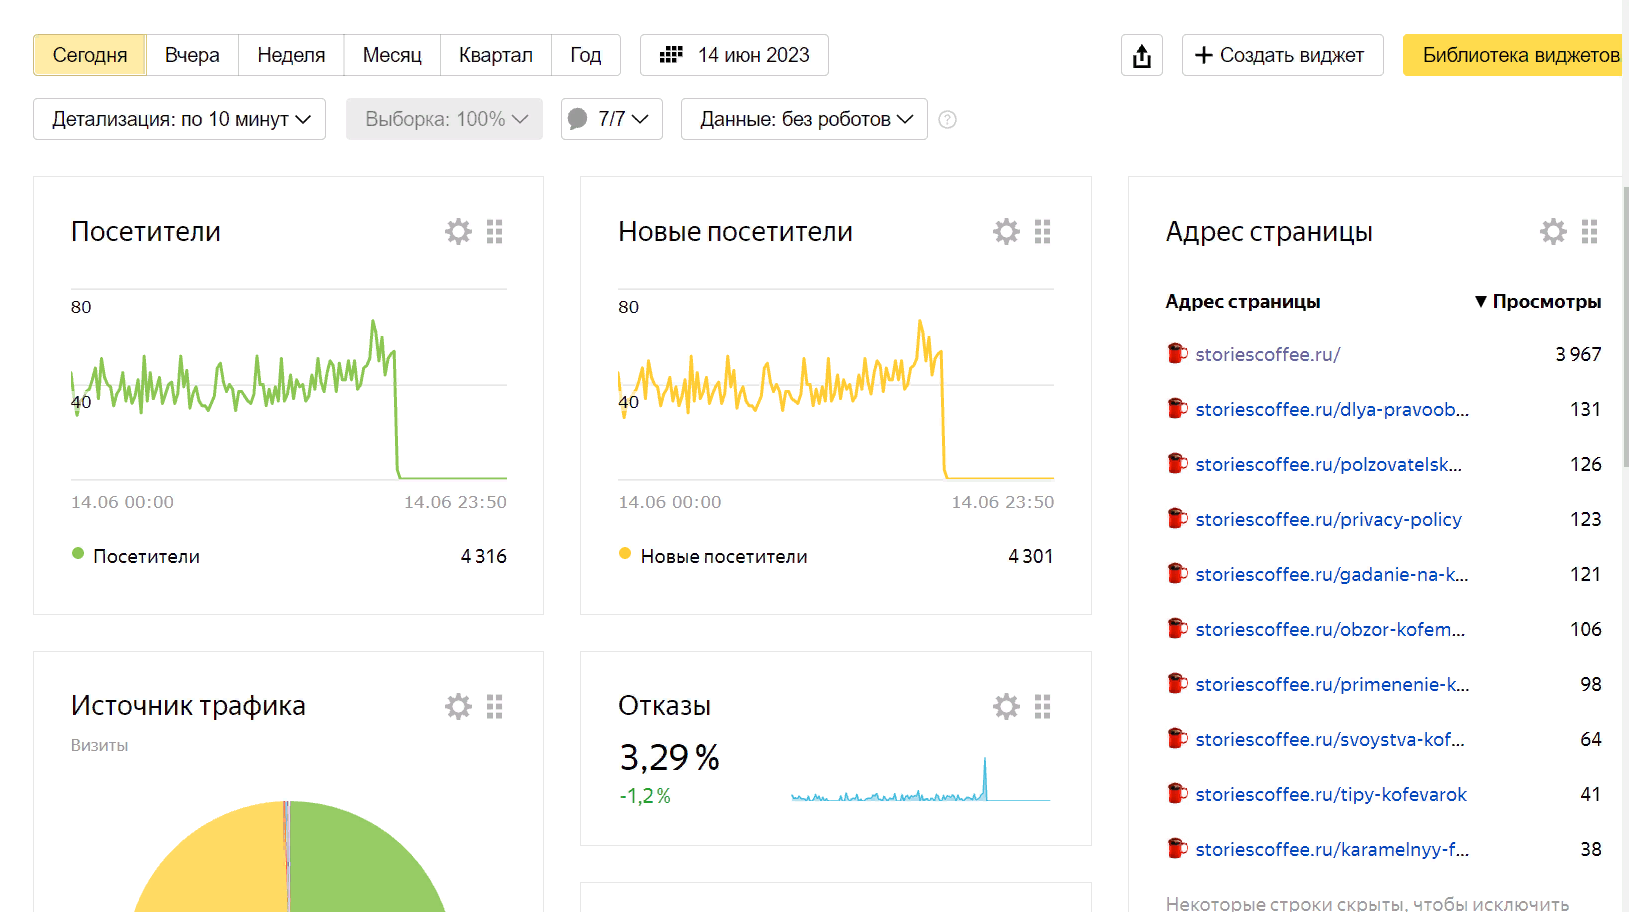Toggle yellow Новые посетители legend marker
1629x912 pixels.
[x=625, y=554]
